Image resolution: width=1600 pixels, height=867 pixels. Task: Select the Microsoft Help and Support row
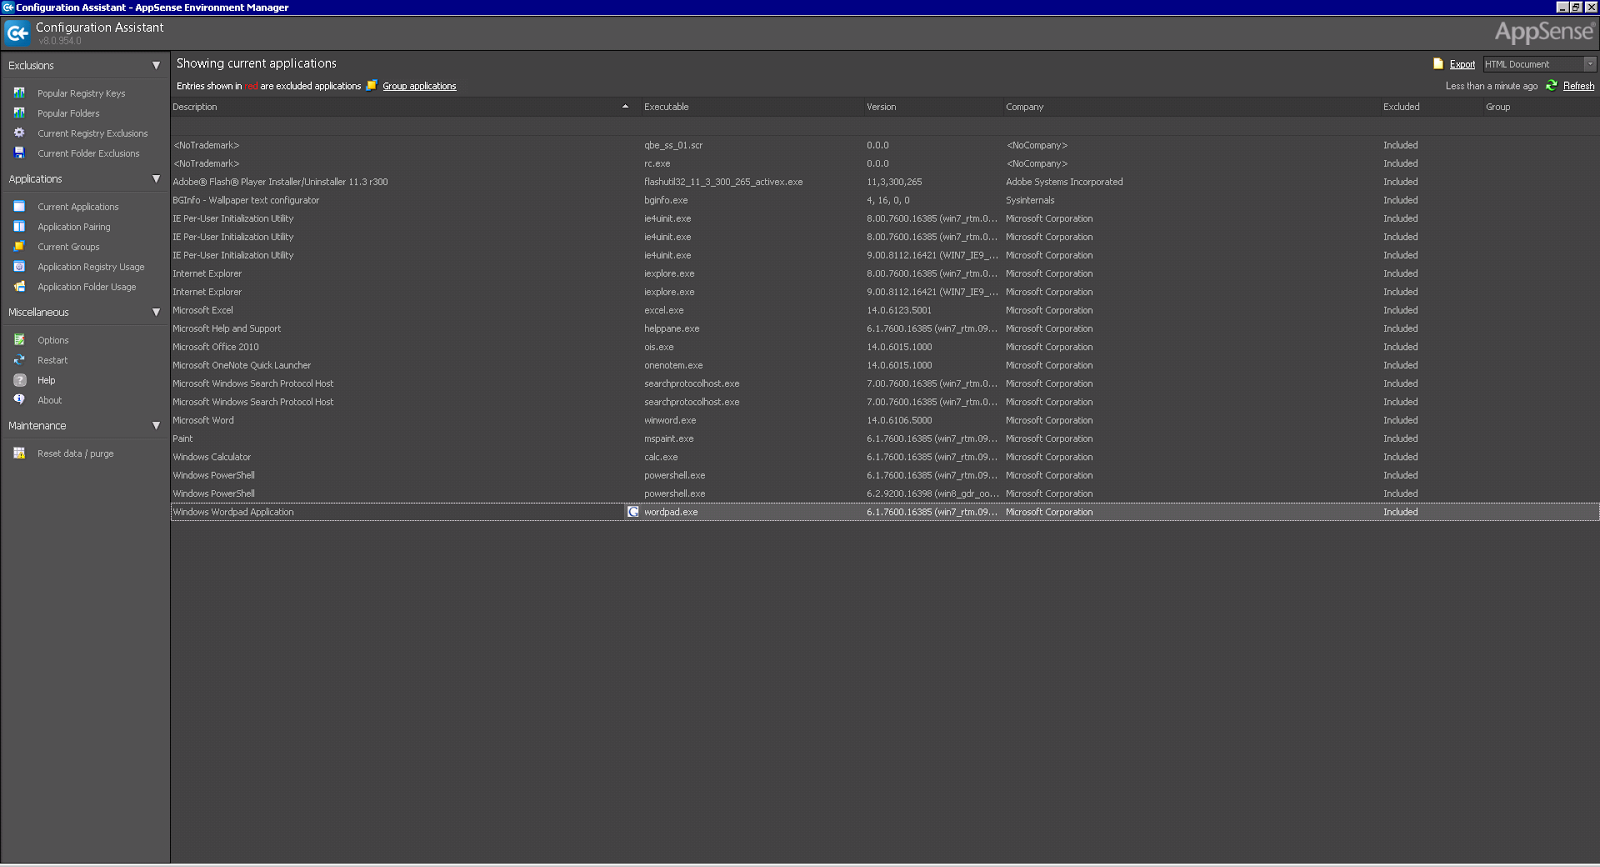pos(885,329)
